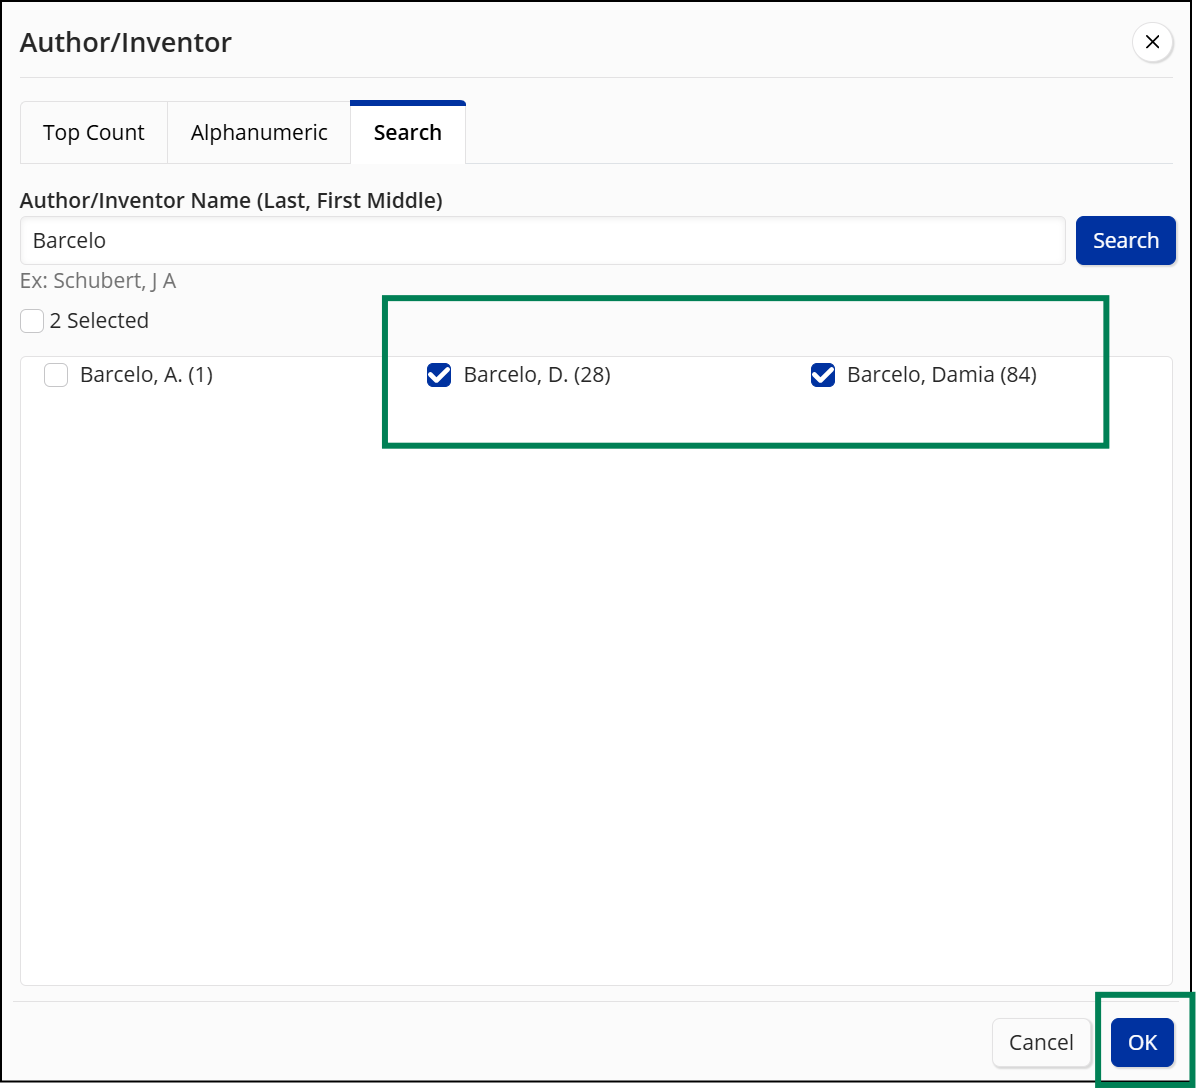Click the 2 Selected label text

click(99, 320)
